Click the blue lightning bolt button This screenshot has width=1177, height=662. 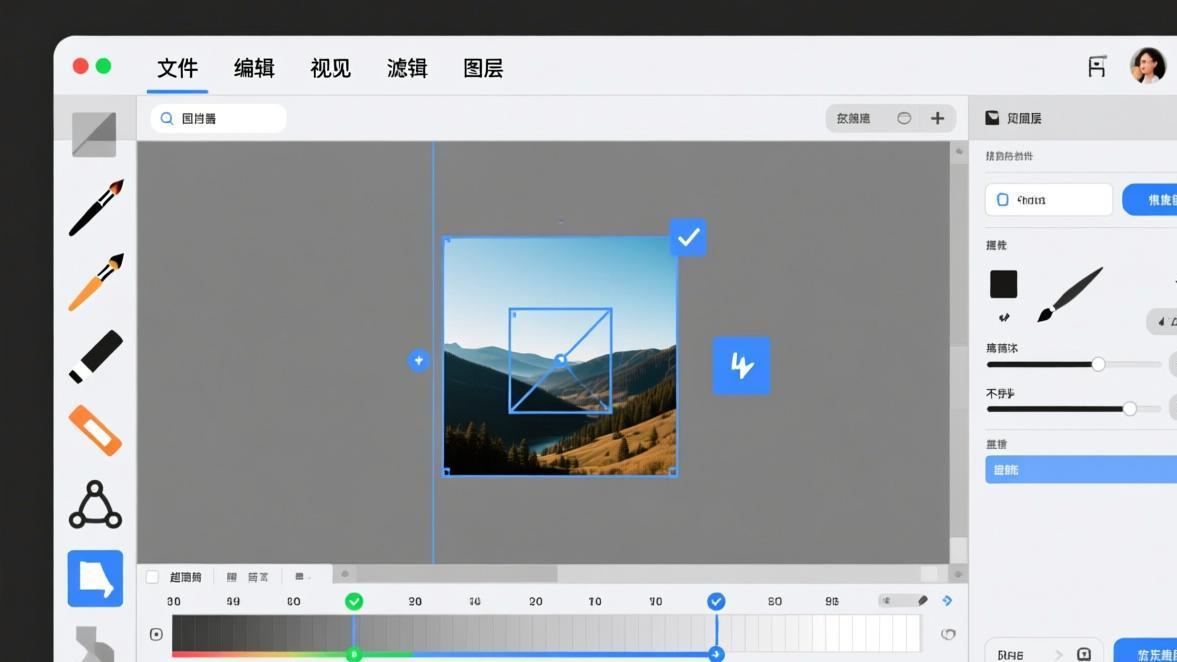(741, 366)
